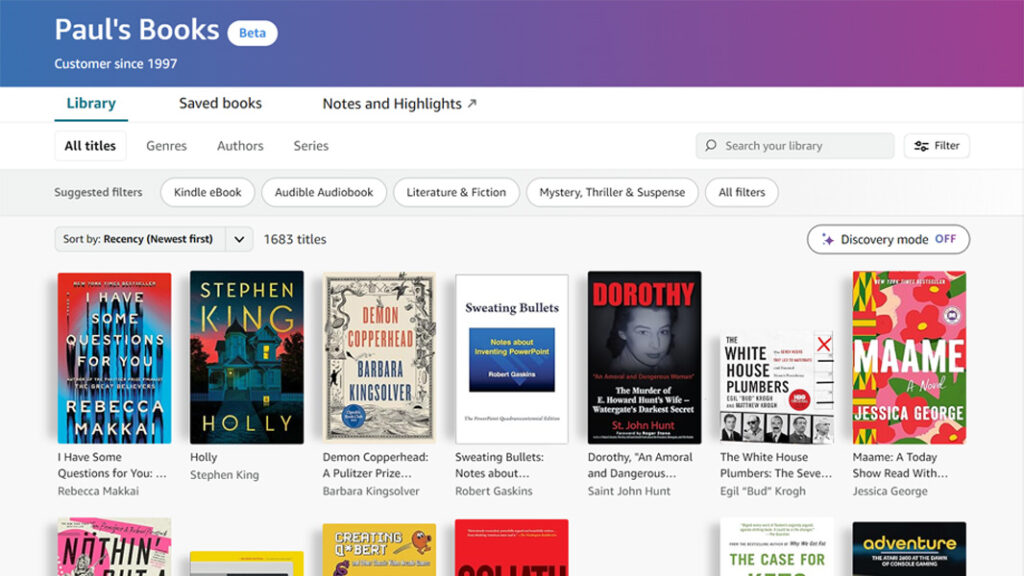Viewport: 1024px width, 576px height.
Task: Open the Sweating Bullets cover
Action: coord(511,359)
